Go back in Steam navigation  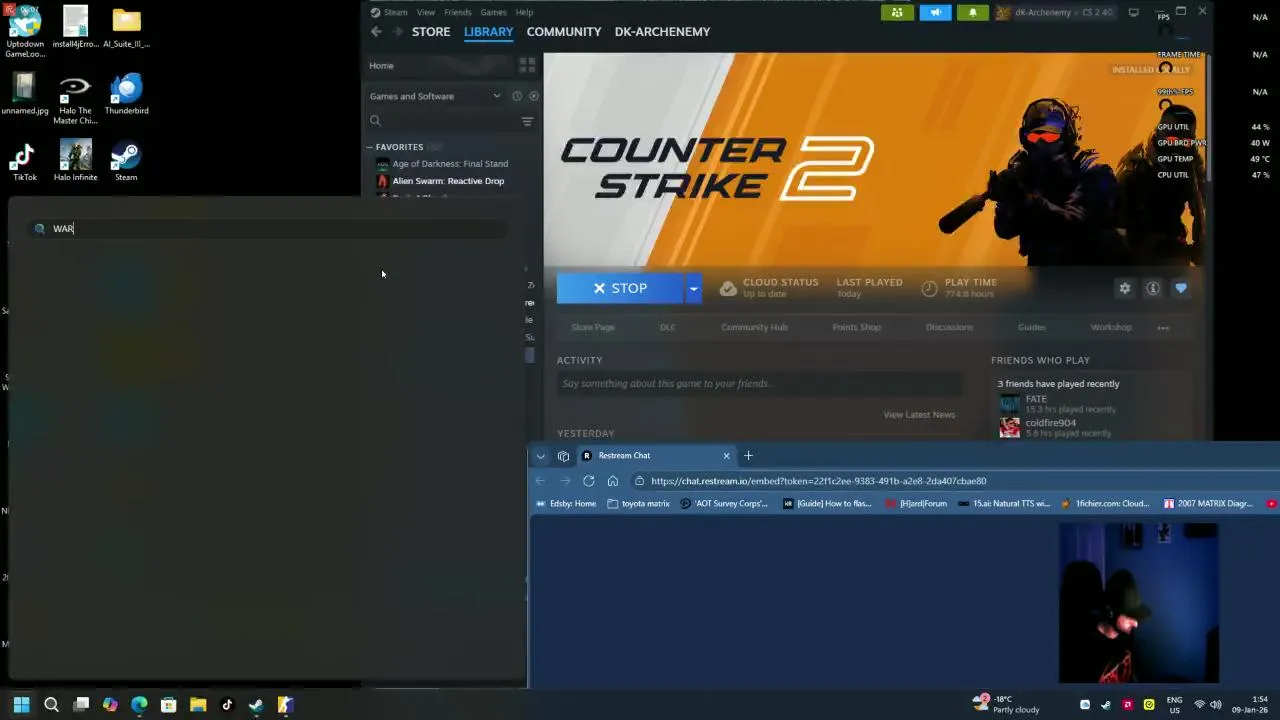click(x=376, y=32)
